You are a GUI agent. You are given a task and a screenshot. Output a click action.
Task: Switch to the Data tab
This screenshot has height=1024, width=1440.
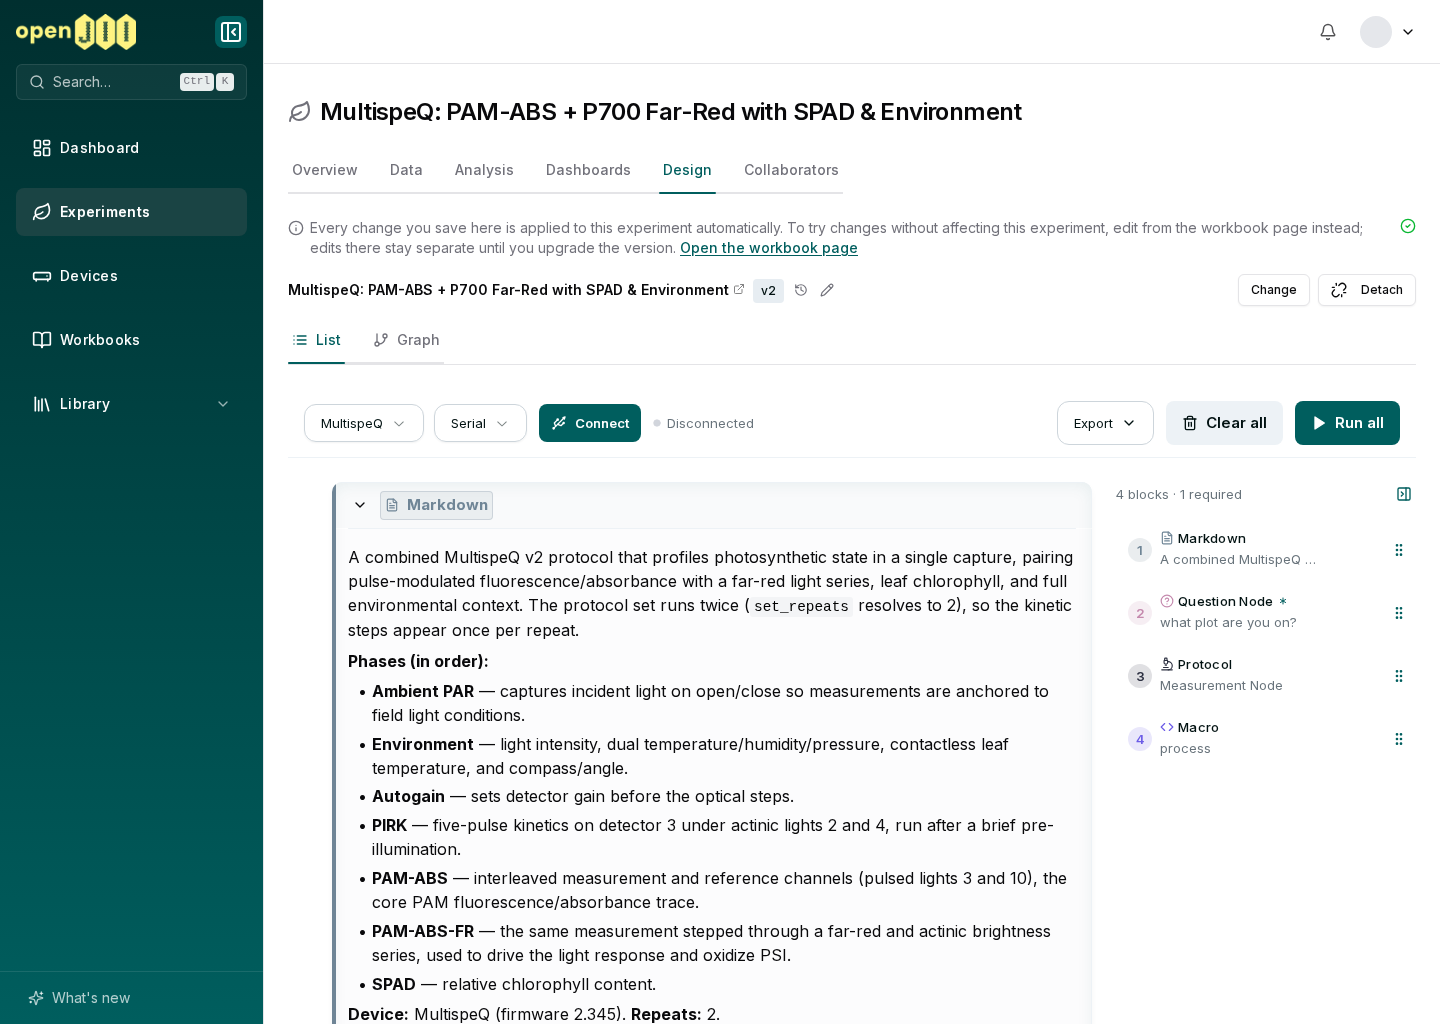406,170
